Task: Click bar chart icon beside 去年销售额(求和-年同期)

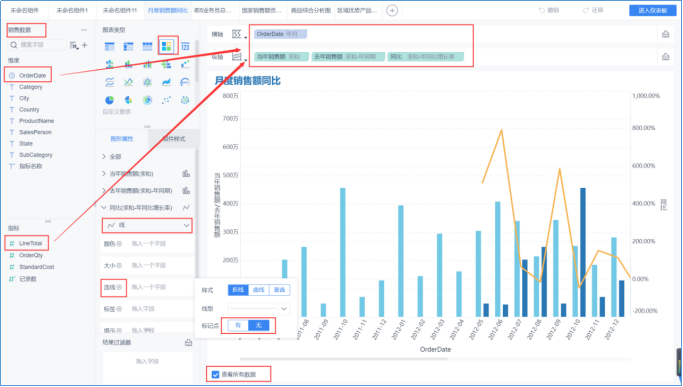Action: click(186, 190)
